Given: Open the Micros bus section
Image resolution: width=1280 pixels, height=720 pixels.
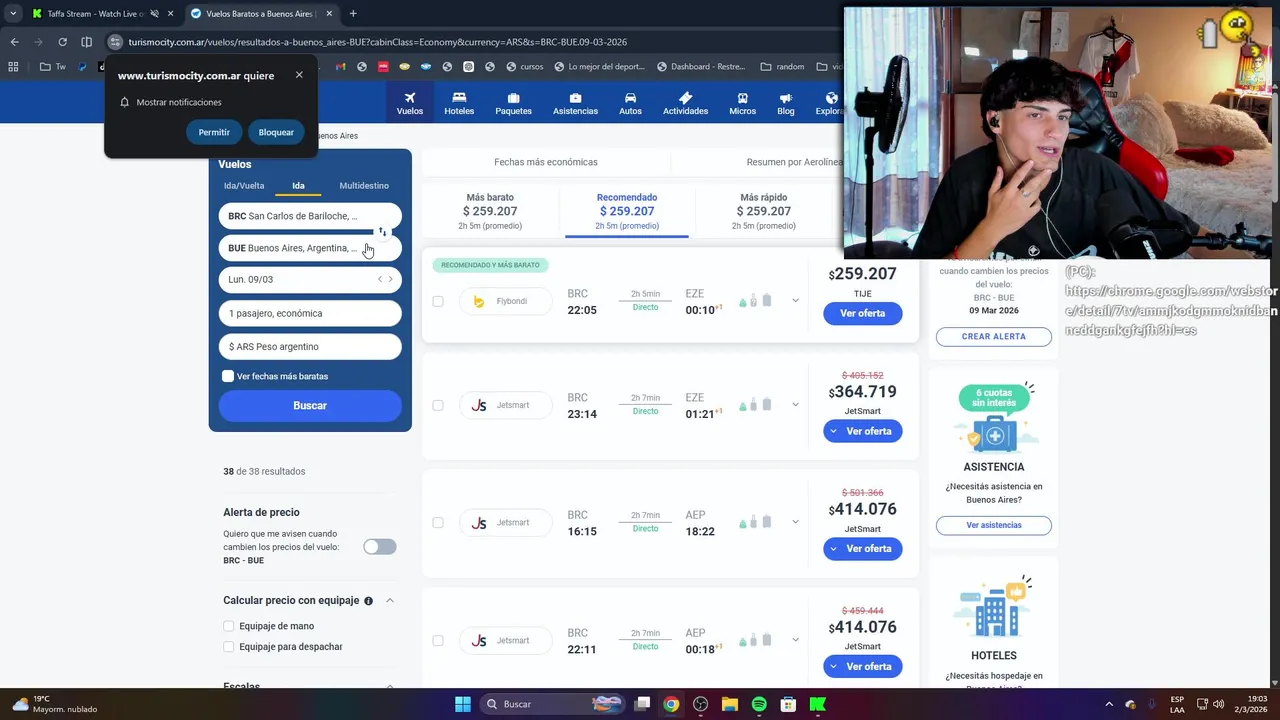Looking at the screenshot, I should (742, 103).
